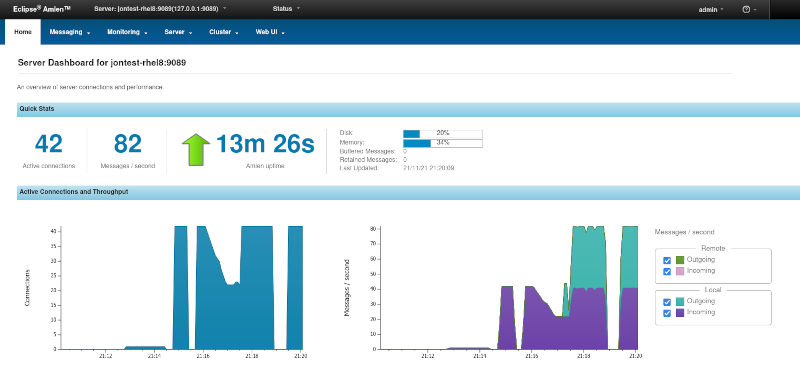Uncheck Remote Outgoing checkbox
Image resolution: width=800 pixels, height=385 pixels.
pyautogui.click(x=667, y=260)
